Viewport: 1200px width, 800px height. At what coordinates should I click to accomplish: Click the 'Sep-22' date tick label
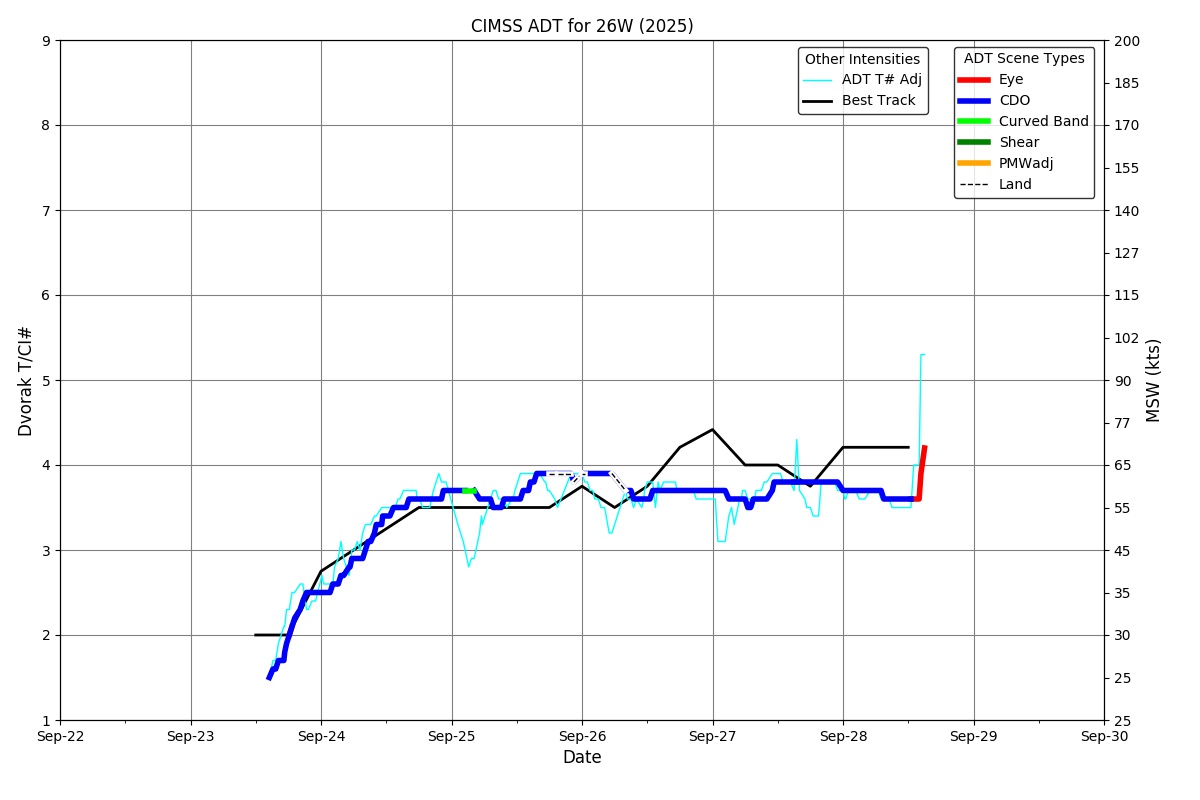coord(60,737)
